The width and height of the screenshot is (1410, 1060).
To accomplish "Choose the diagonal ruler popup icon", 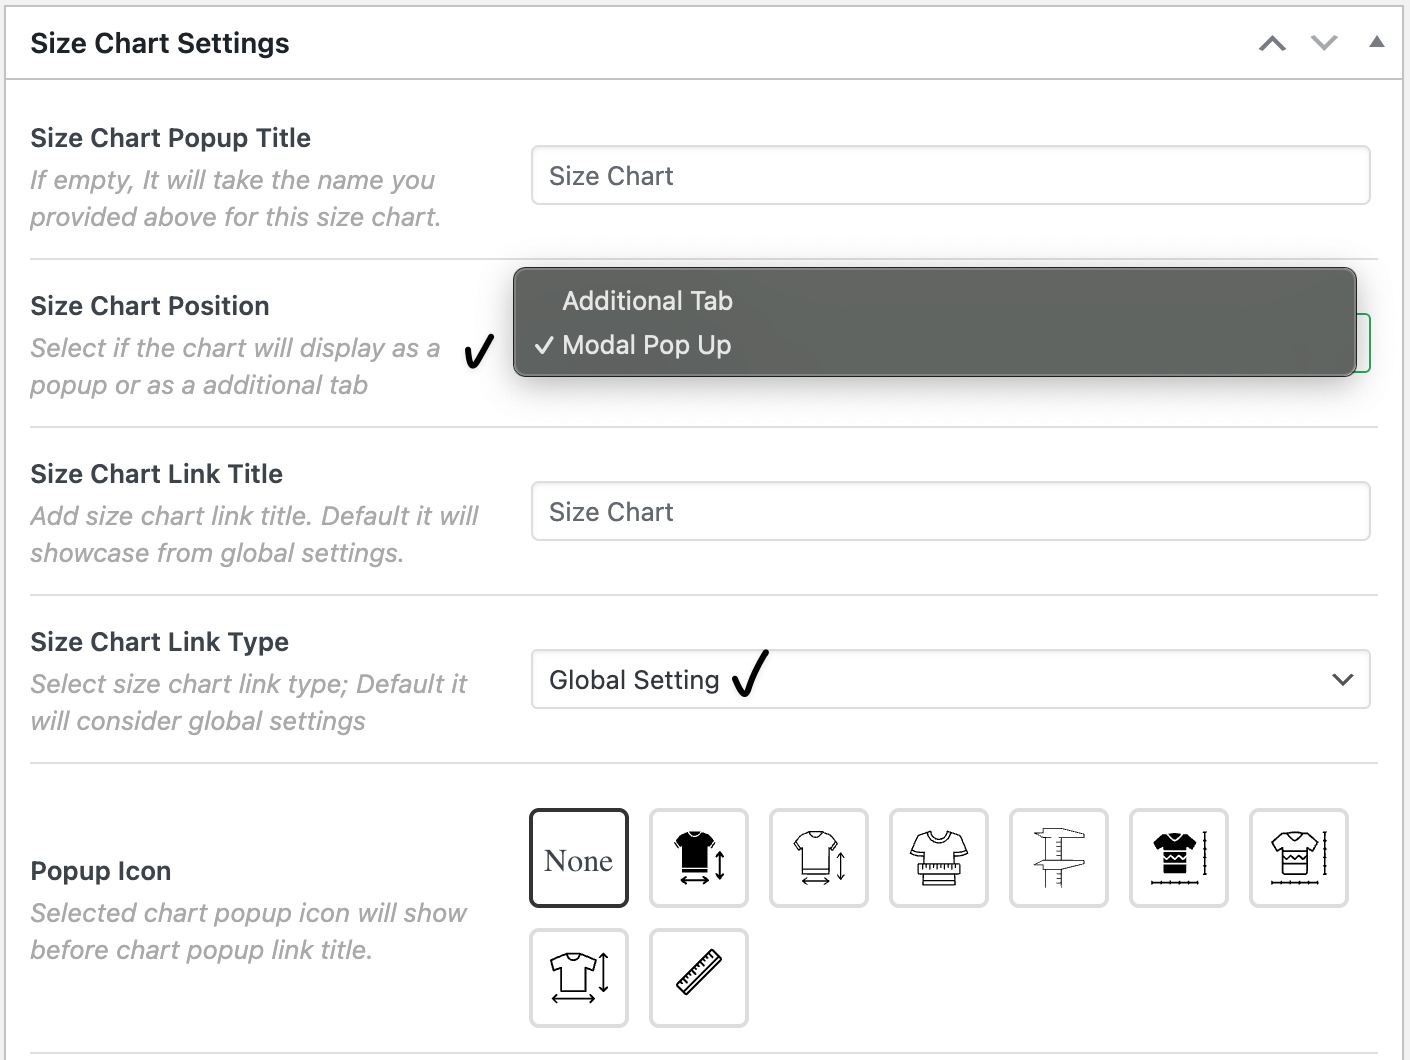I will point(698,978).
